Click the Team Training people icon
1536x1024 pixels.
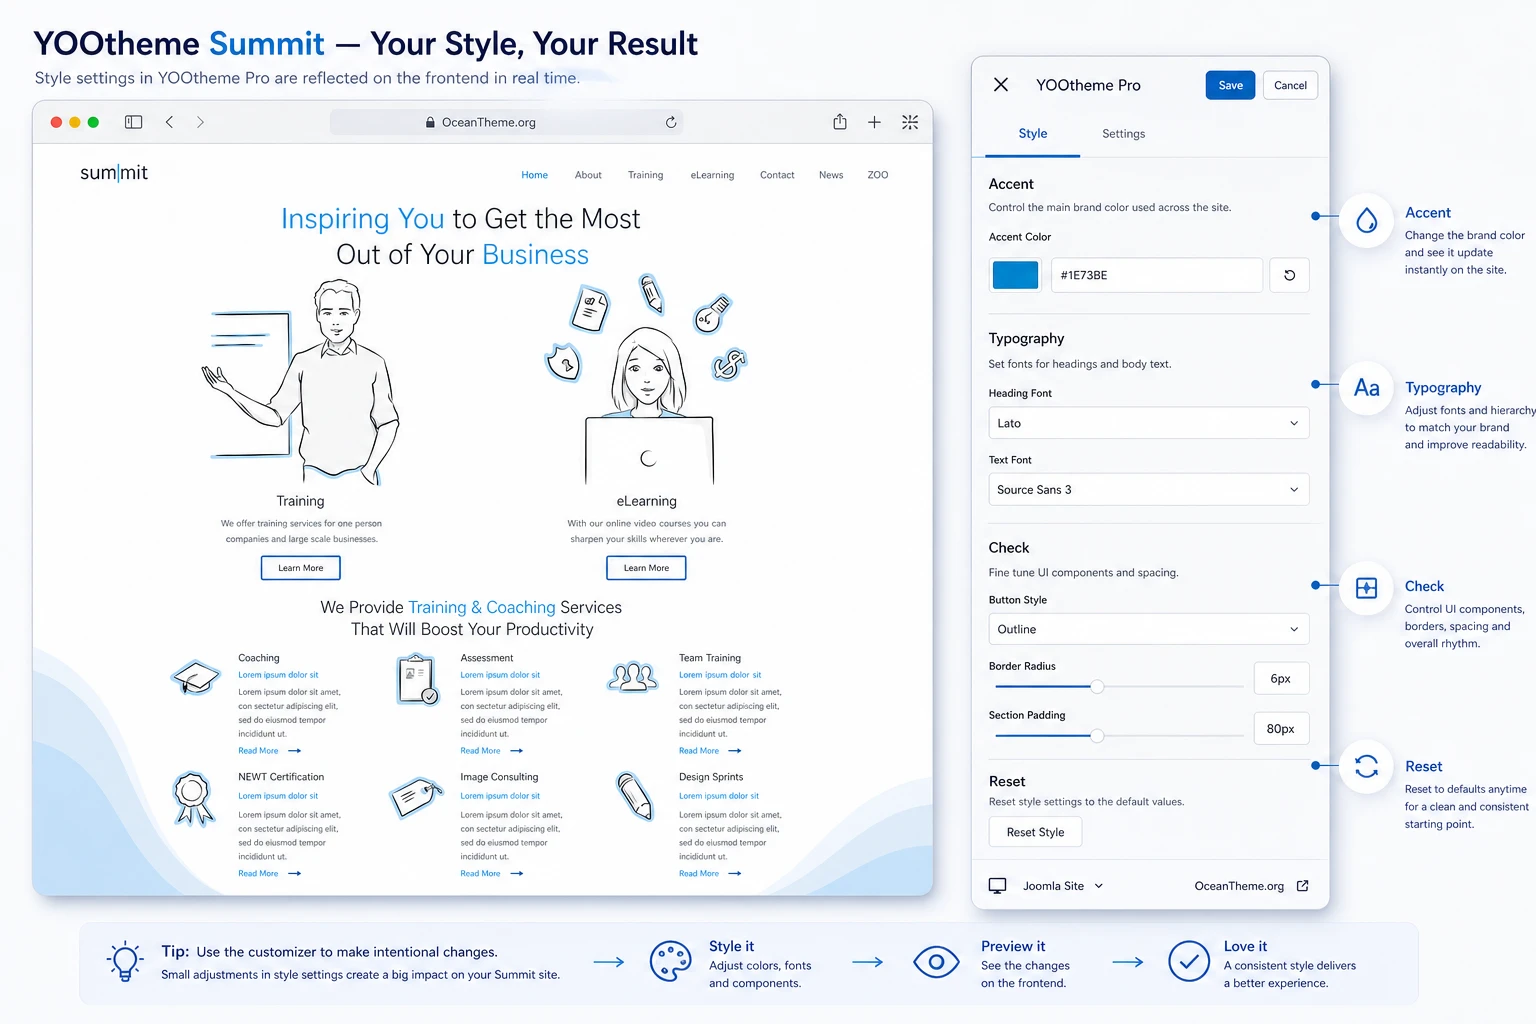pyautogui.click(x=633, y=678)
